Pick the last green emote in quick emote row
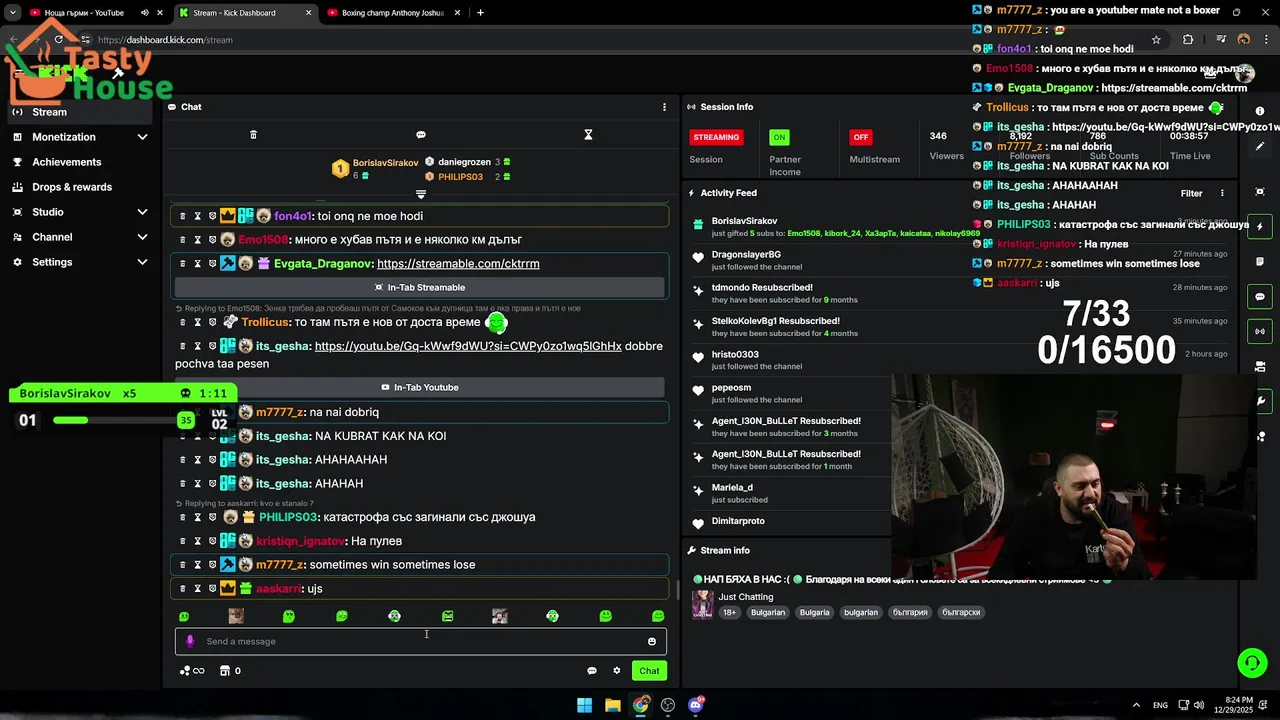 [x=658, y=616]
